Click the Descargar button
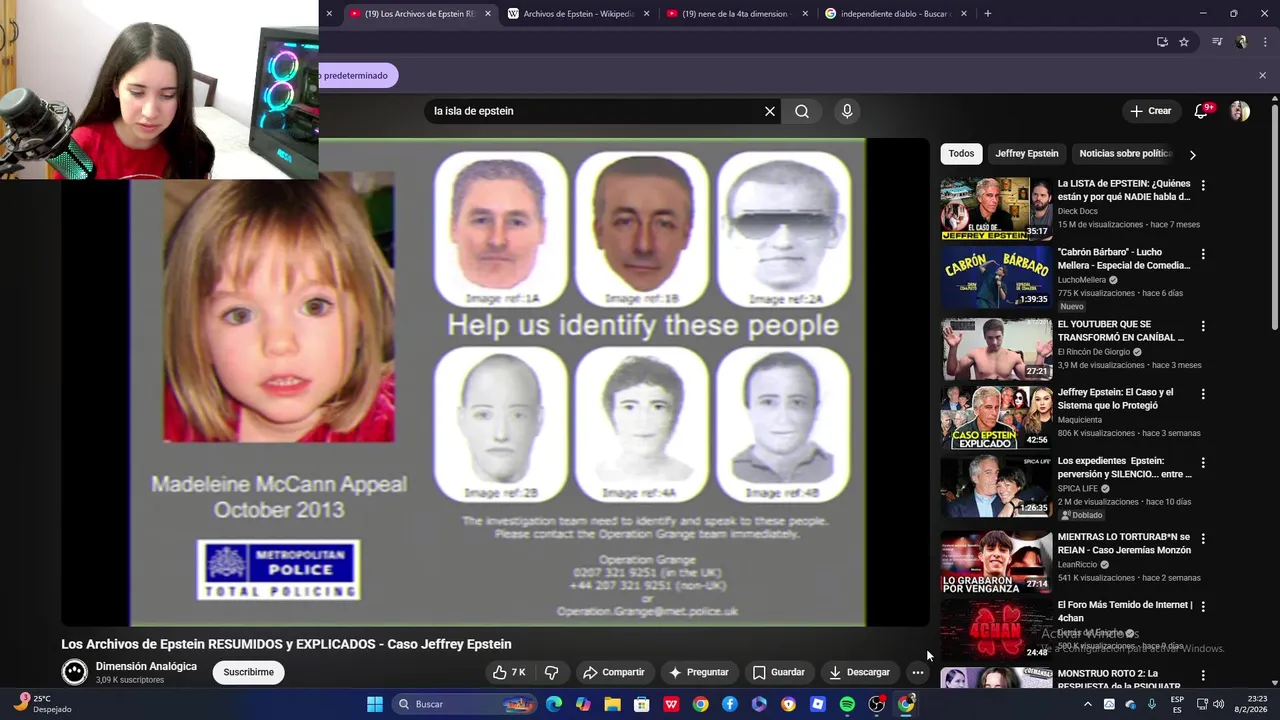 pyautogui.click(x=859, y=672)
